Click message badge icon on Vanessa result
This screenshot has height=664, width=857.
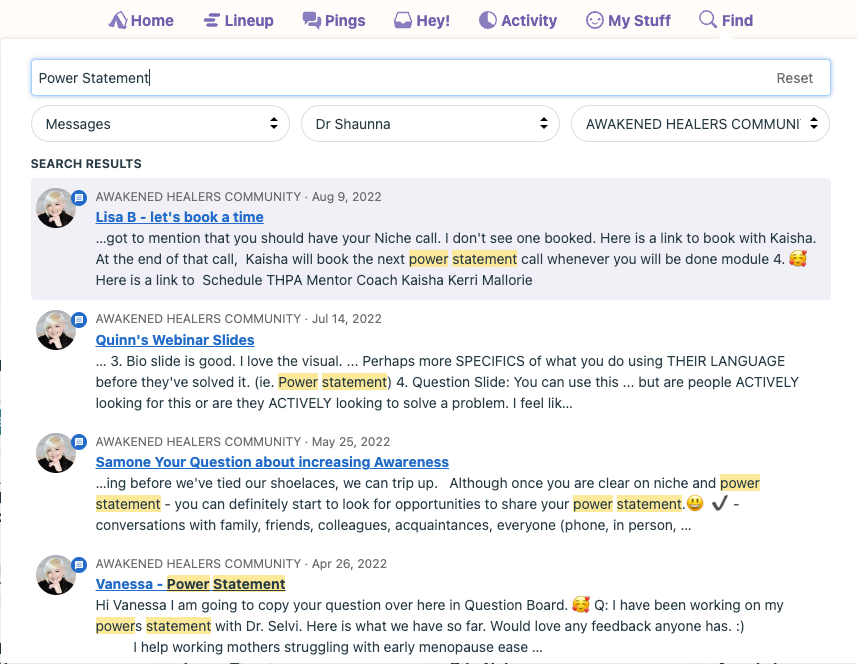(x=79, y=565)
